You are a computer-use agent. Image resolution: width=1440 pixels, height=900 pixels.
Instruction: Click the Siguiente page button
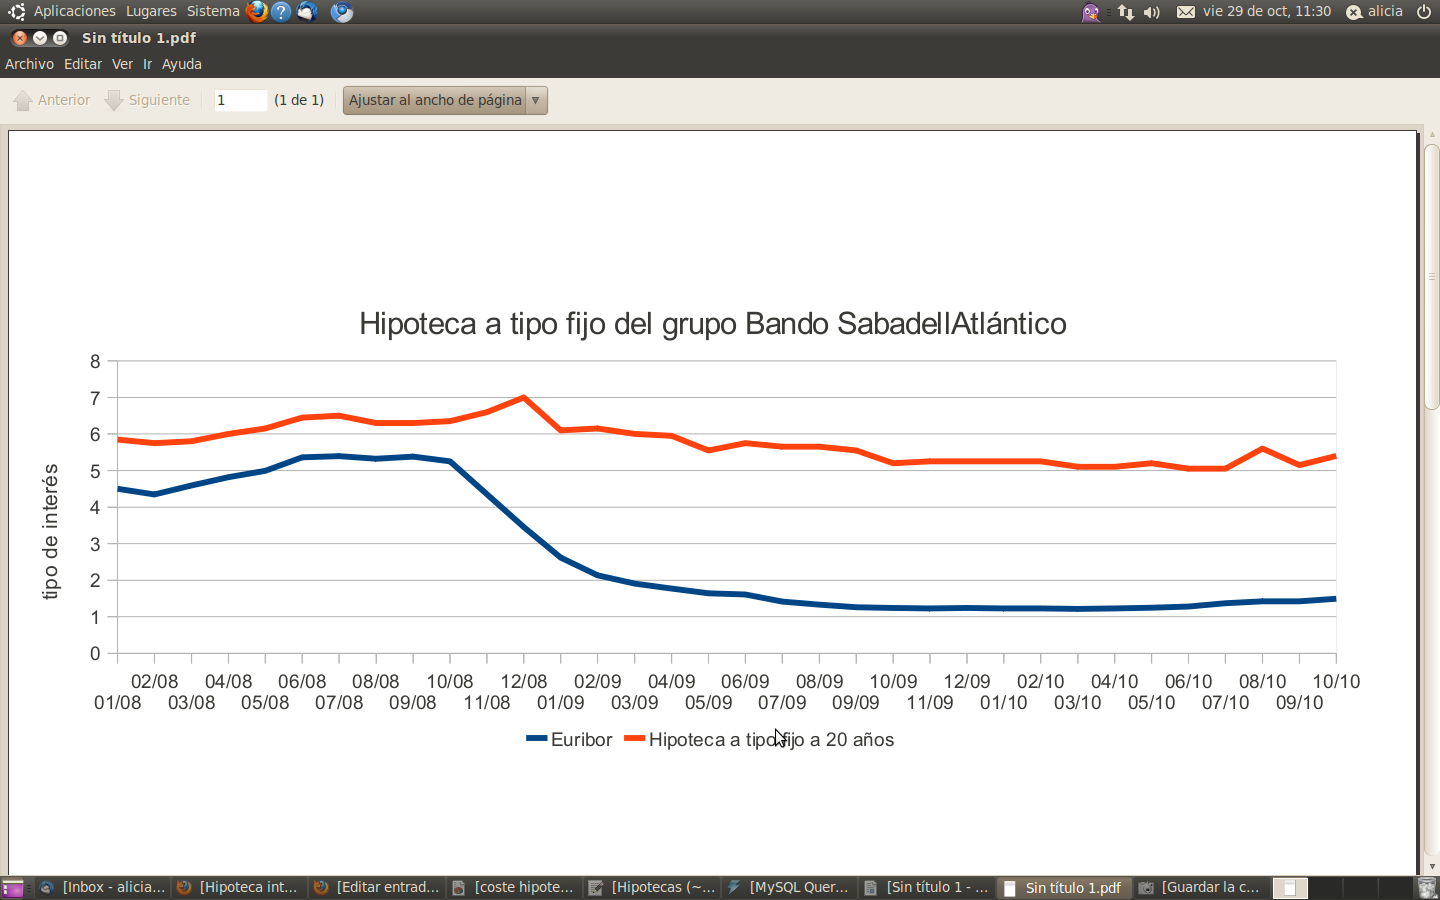point(148,100)
